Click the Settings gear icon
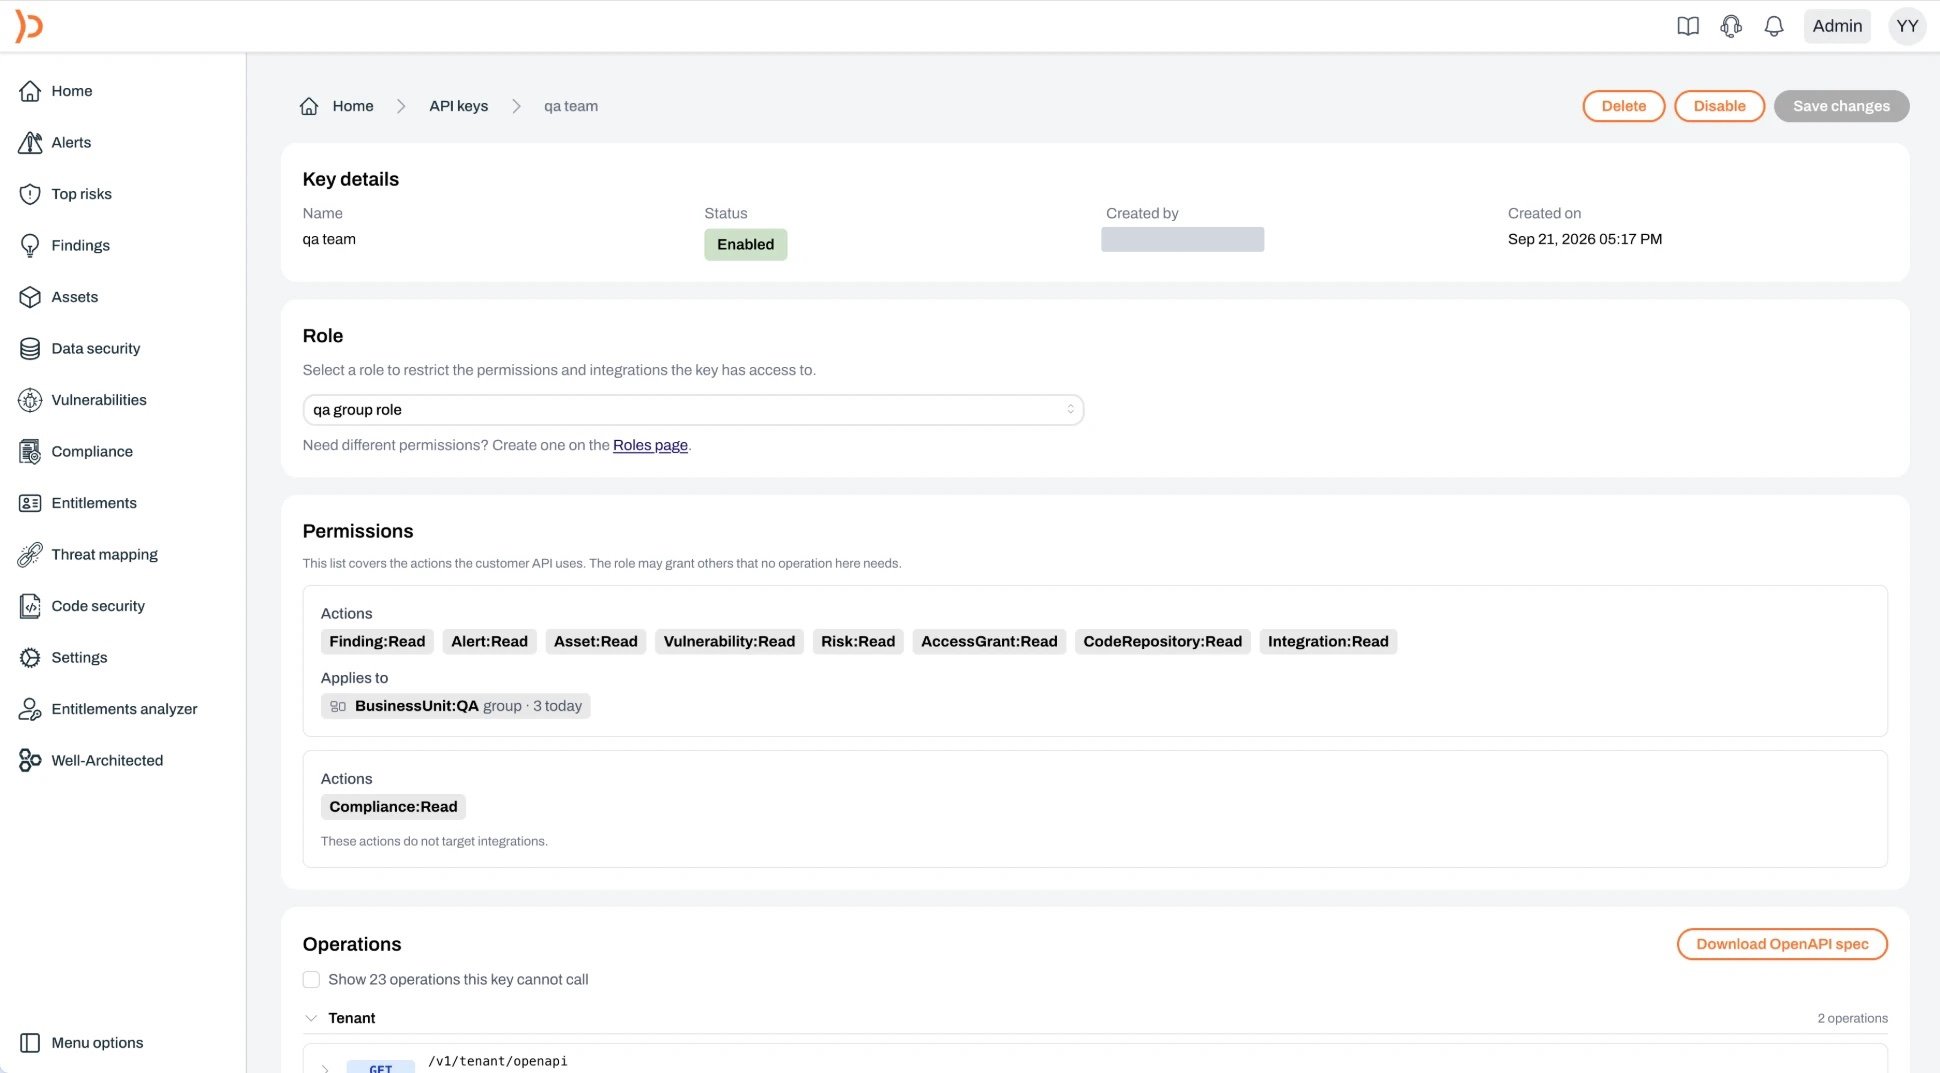Viewport: 1940px width, 1073px height. tap(30, 657)
